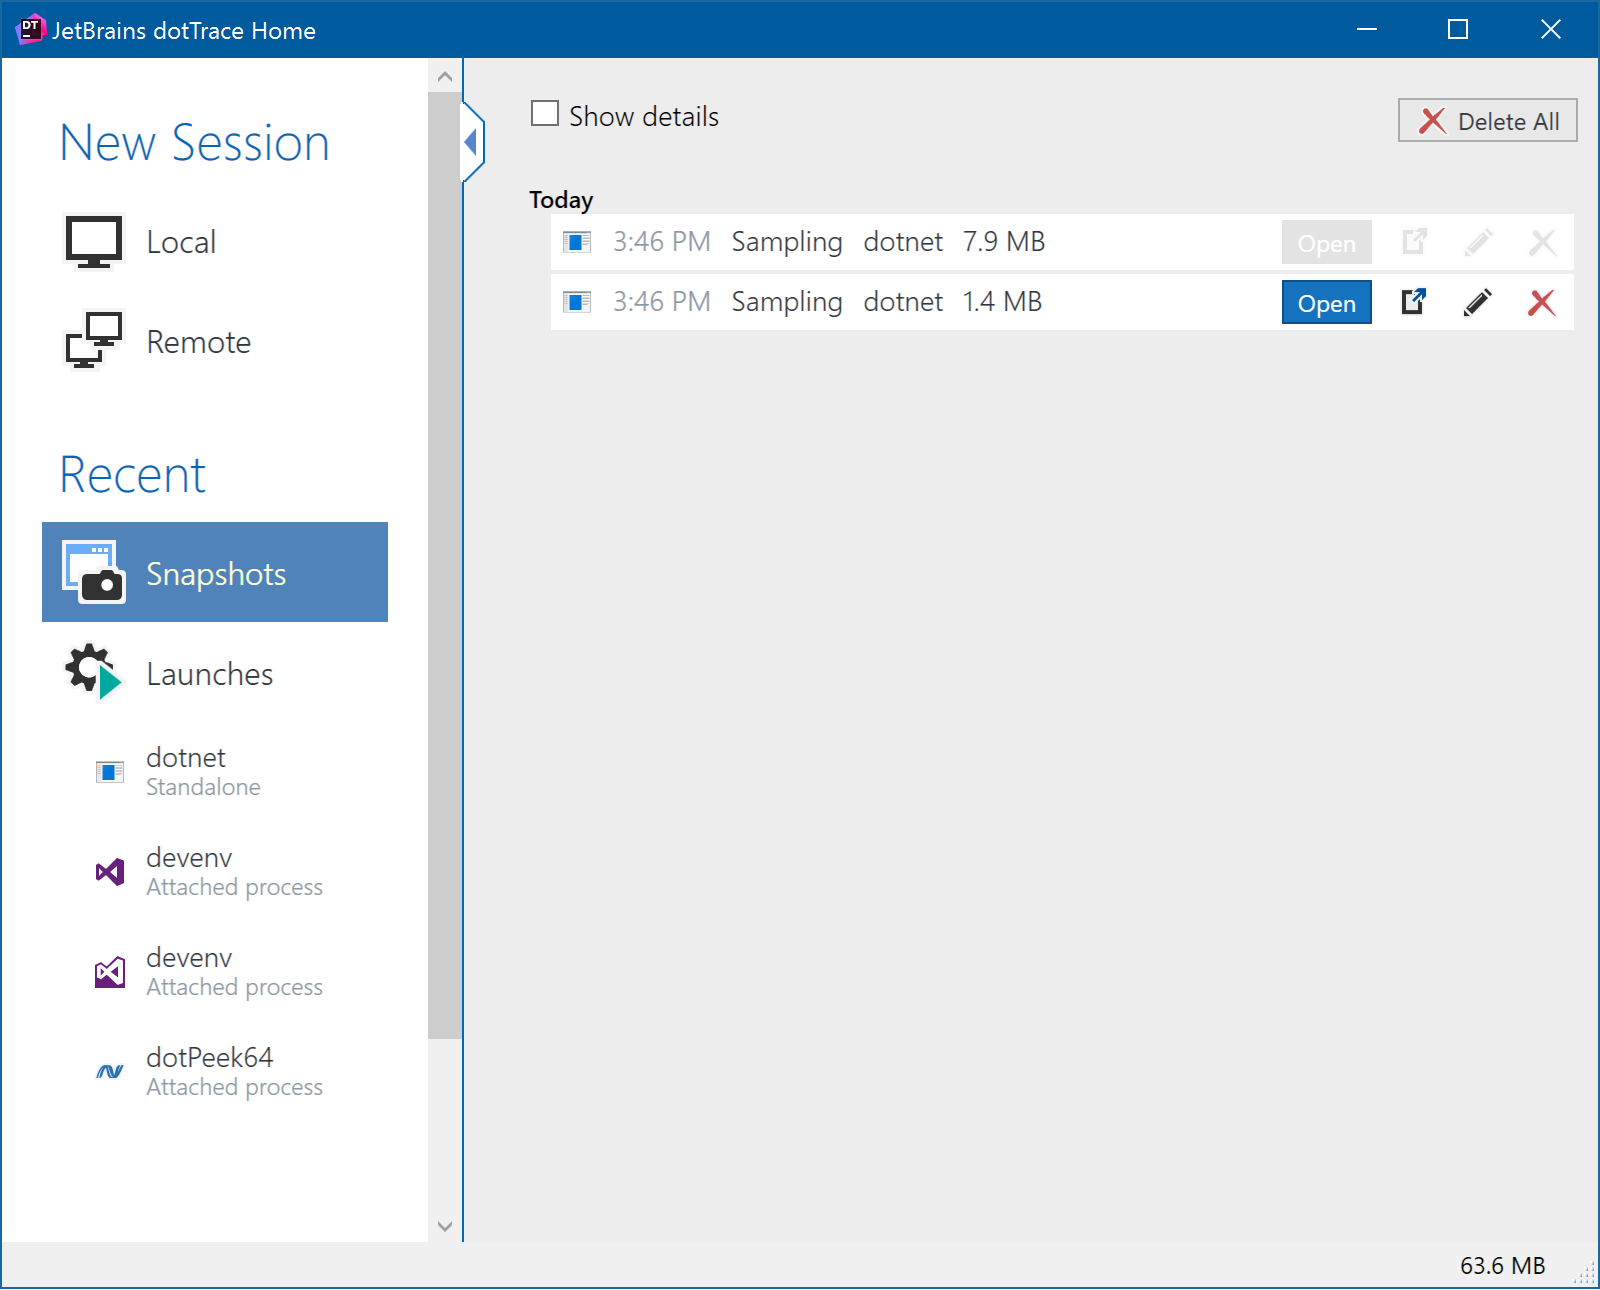Click the 1.4 MB snapshot type icon

[x=577, y=302]
